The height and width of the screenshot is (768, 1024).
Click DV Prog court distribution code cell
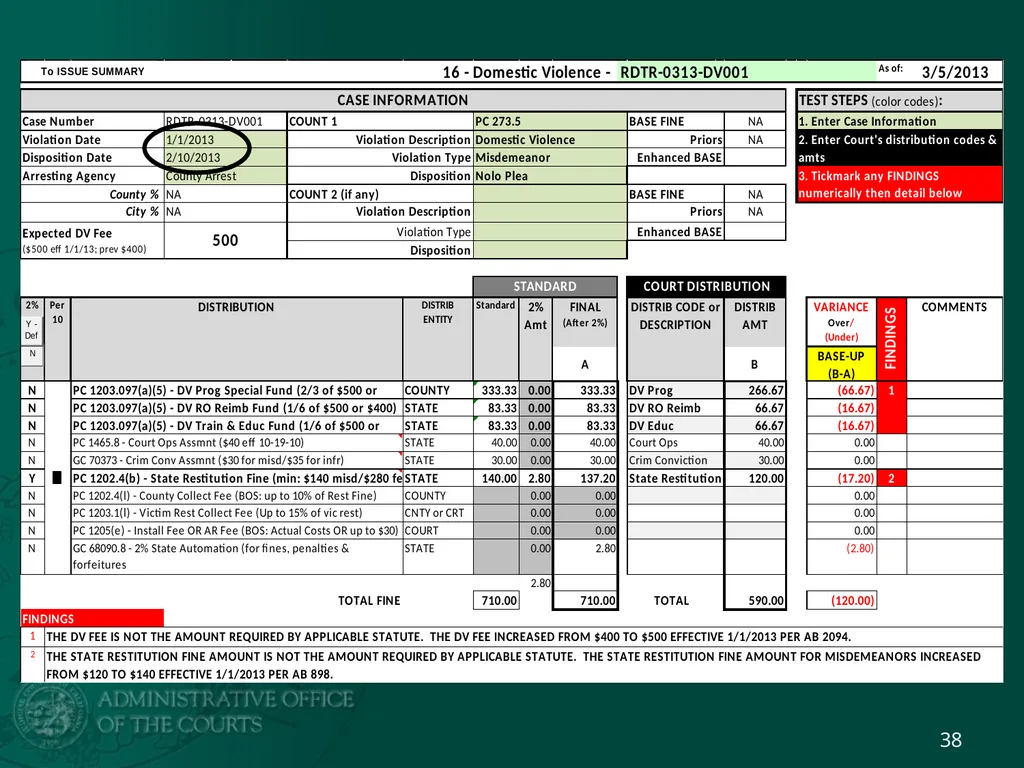click(675, 391)
